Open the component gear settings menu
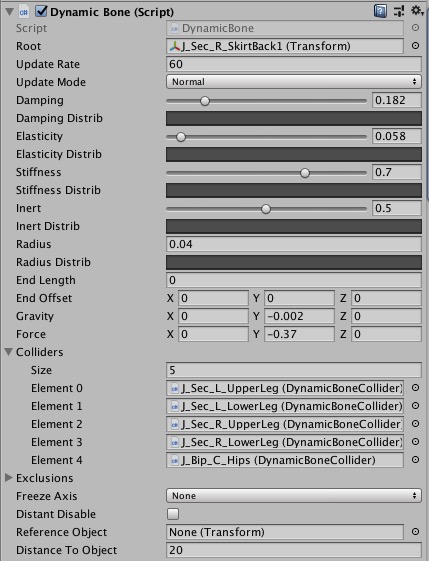This screenshot has height=561, width=429. click(417, 11)
